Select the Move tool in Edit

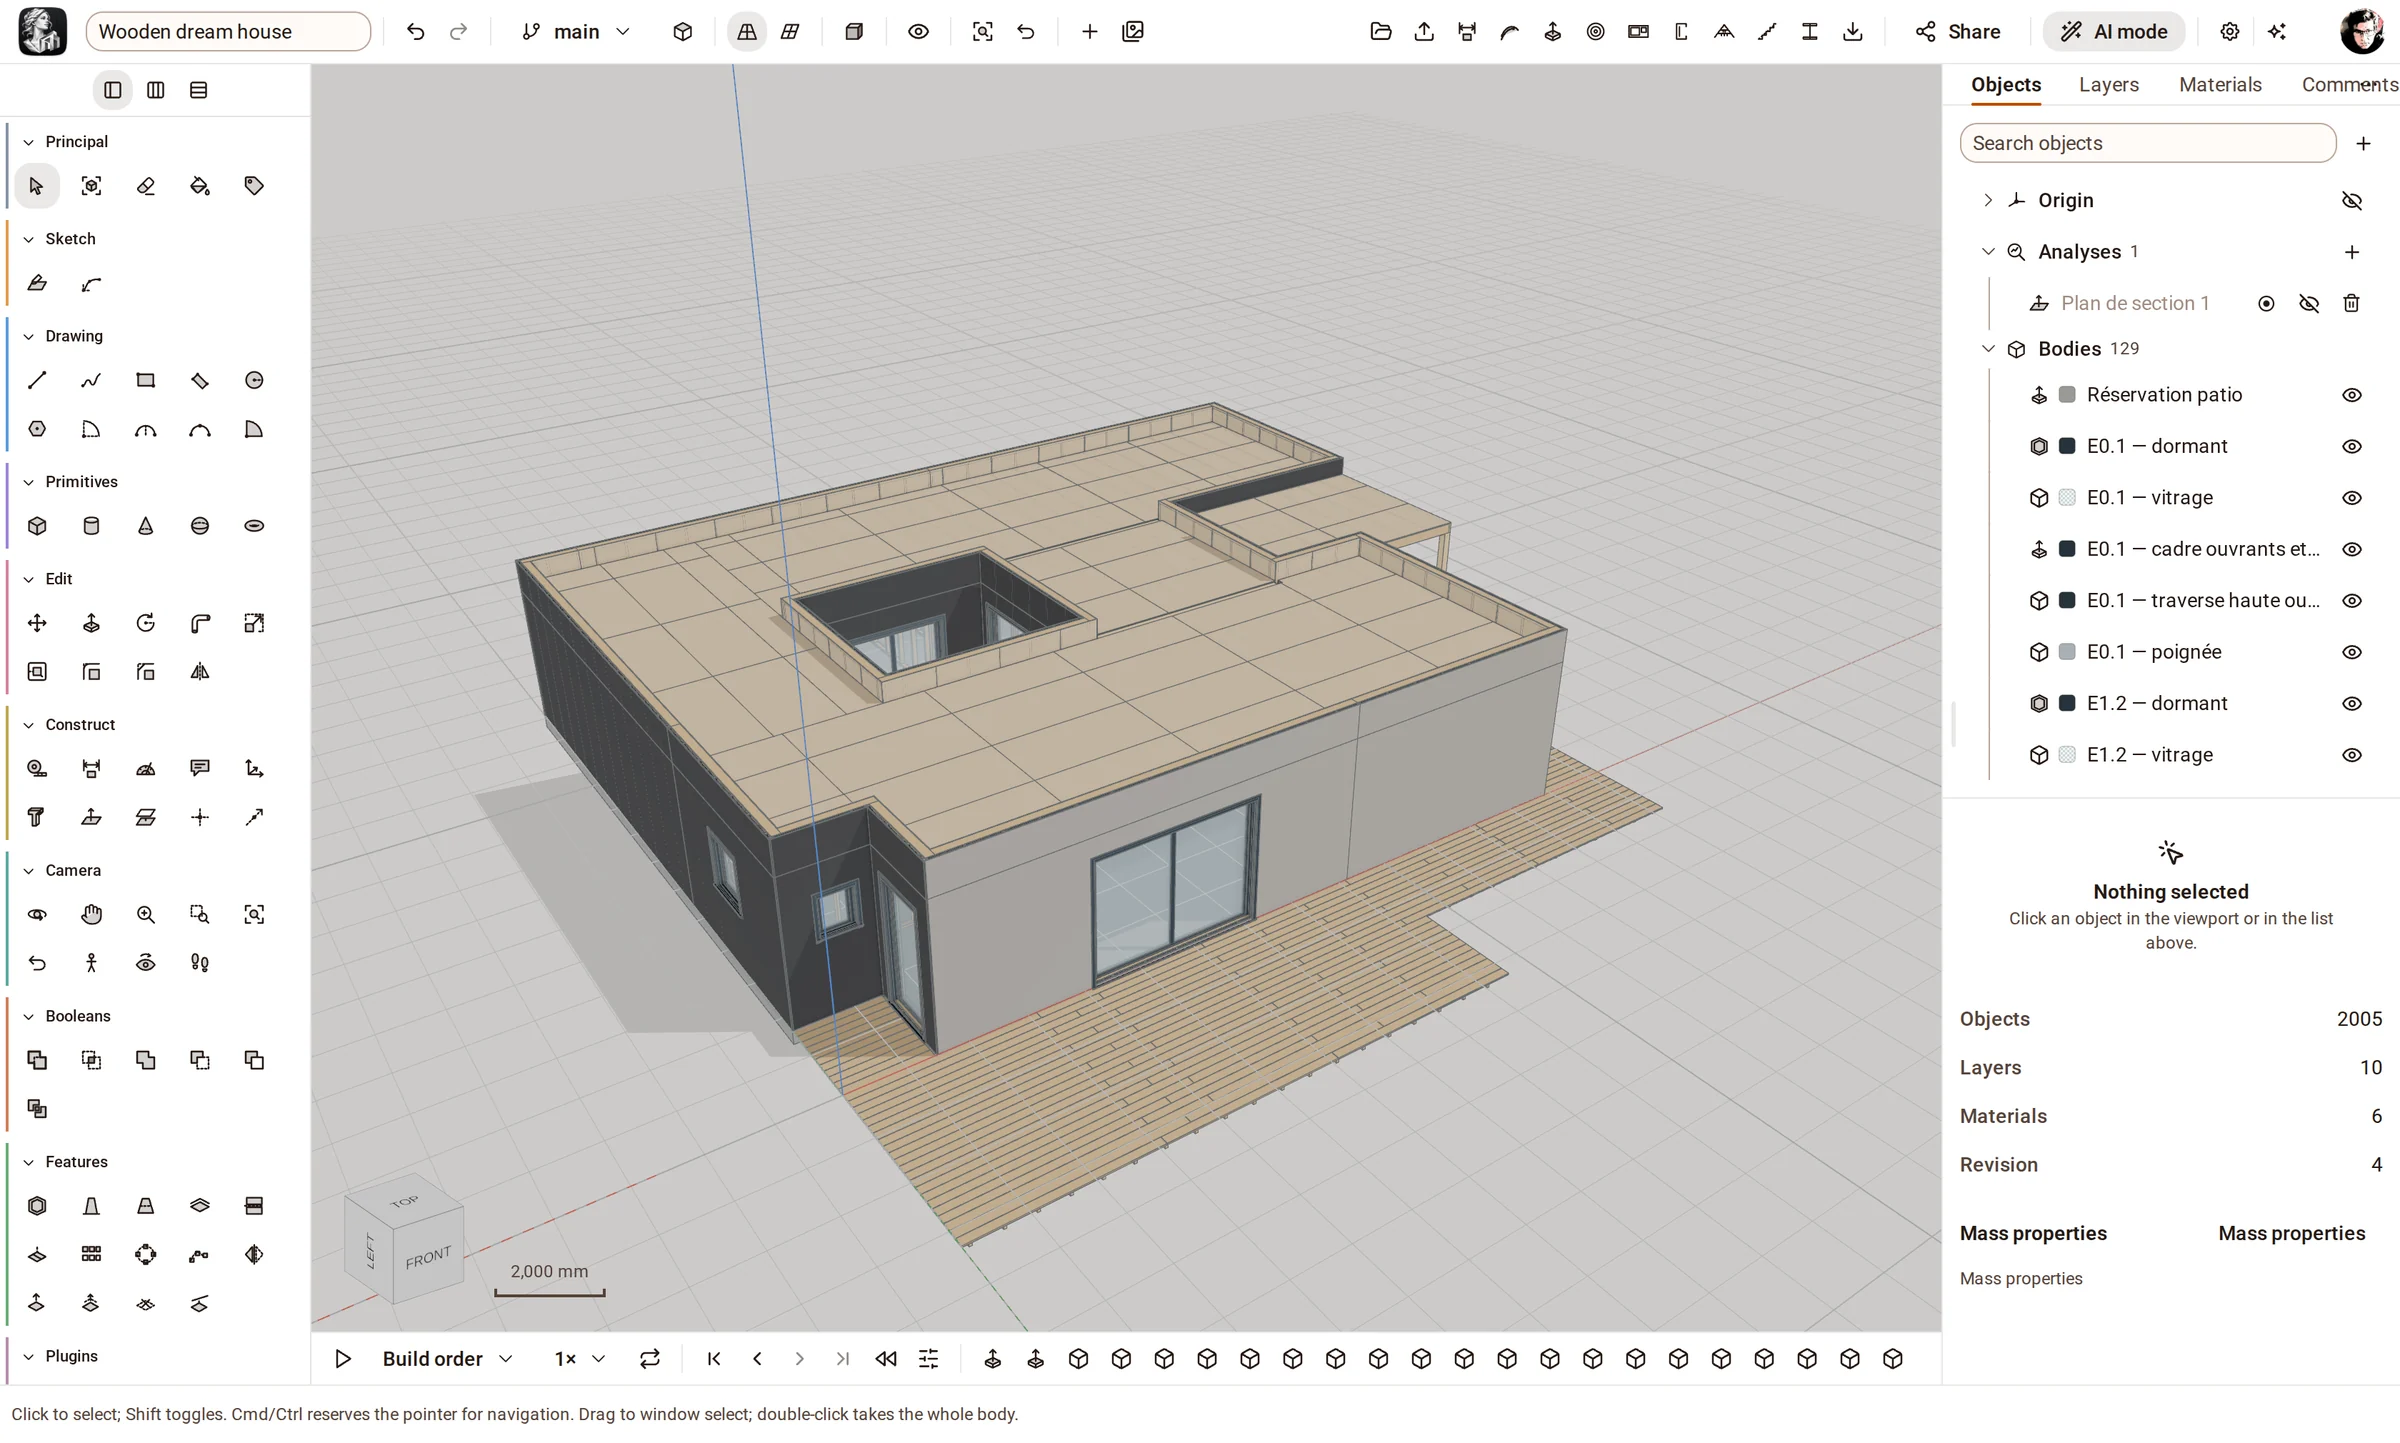click(x=37, y=623)
